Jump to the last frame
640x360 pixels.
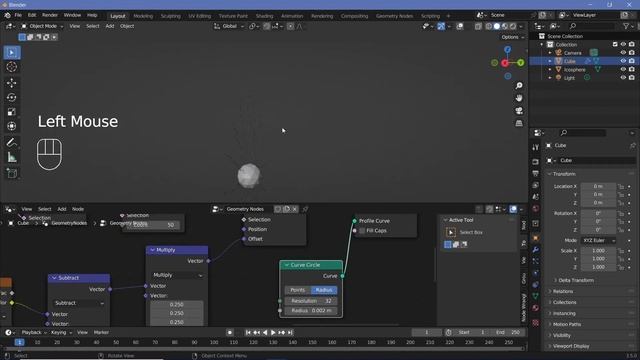290,333
